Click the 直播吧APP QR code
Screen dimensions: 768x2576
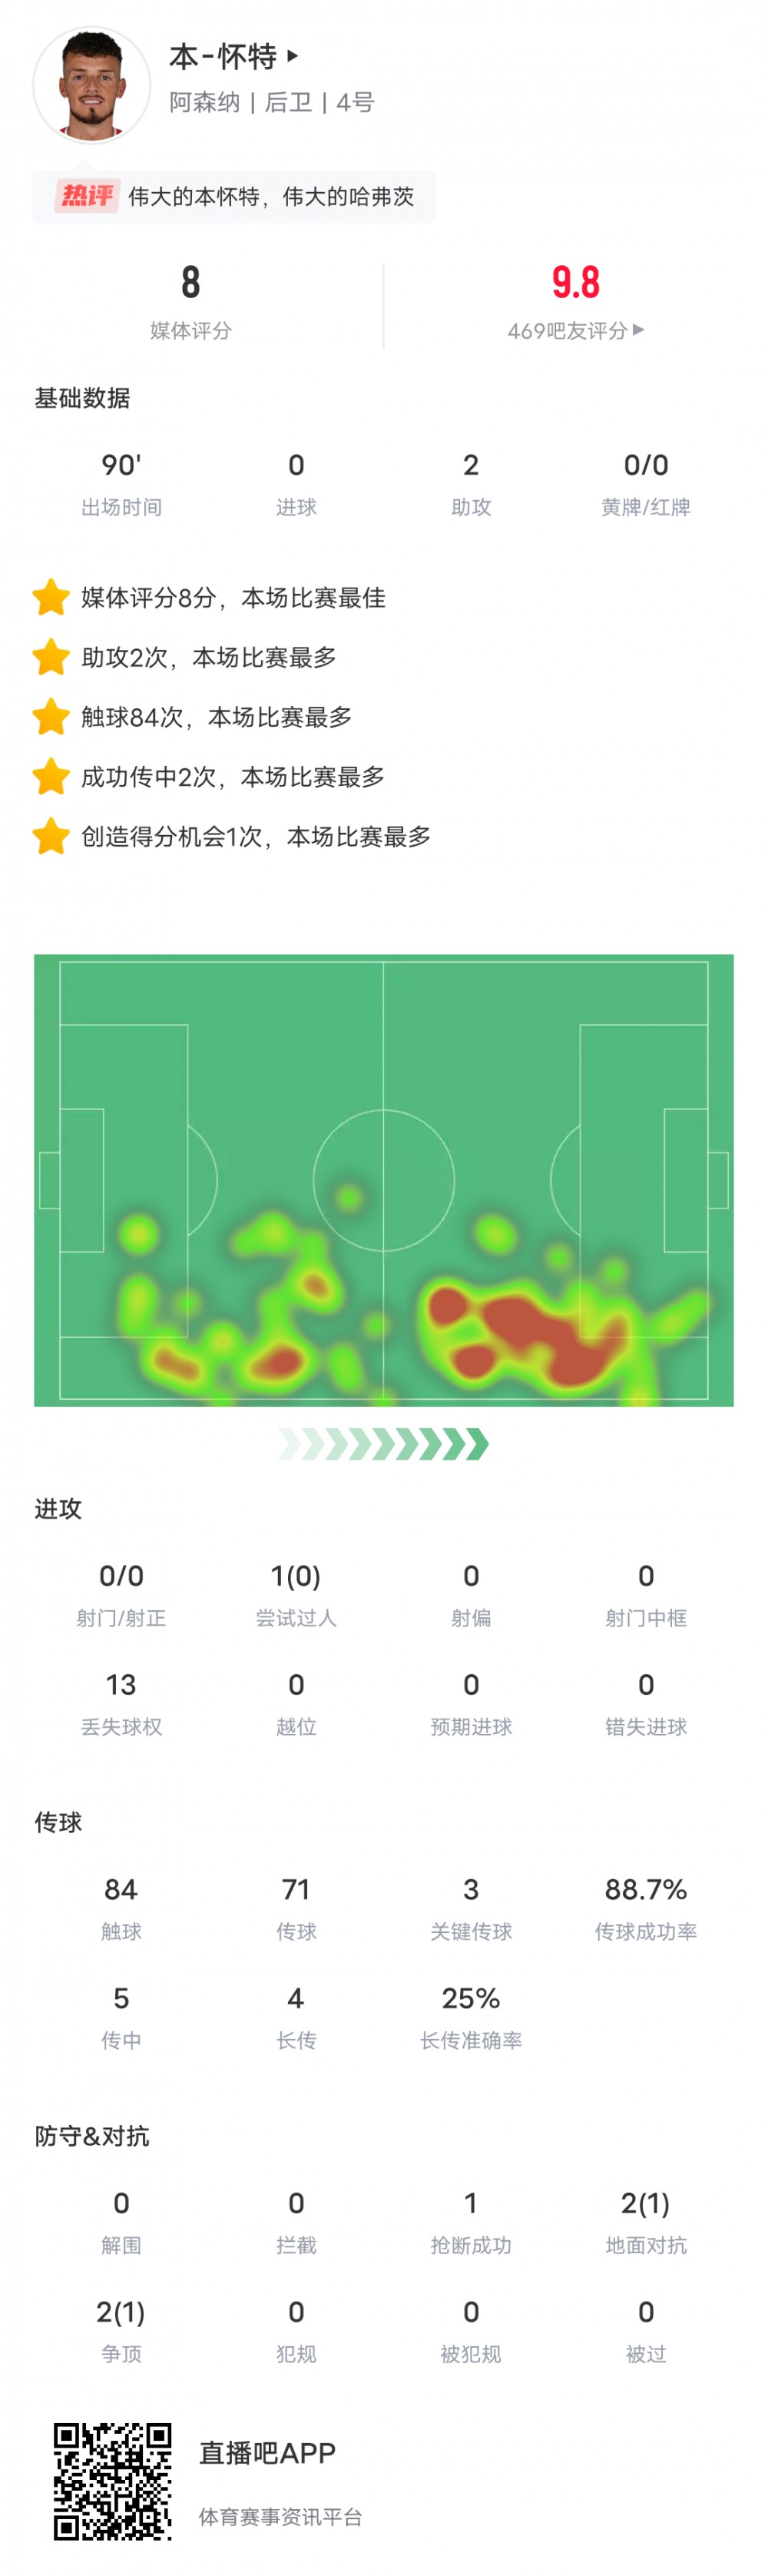113,2481
